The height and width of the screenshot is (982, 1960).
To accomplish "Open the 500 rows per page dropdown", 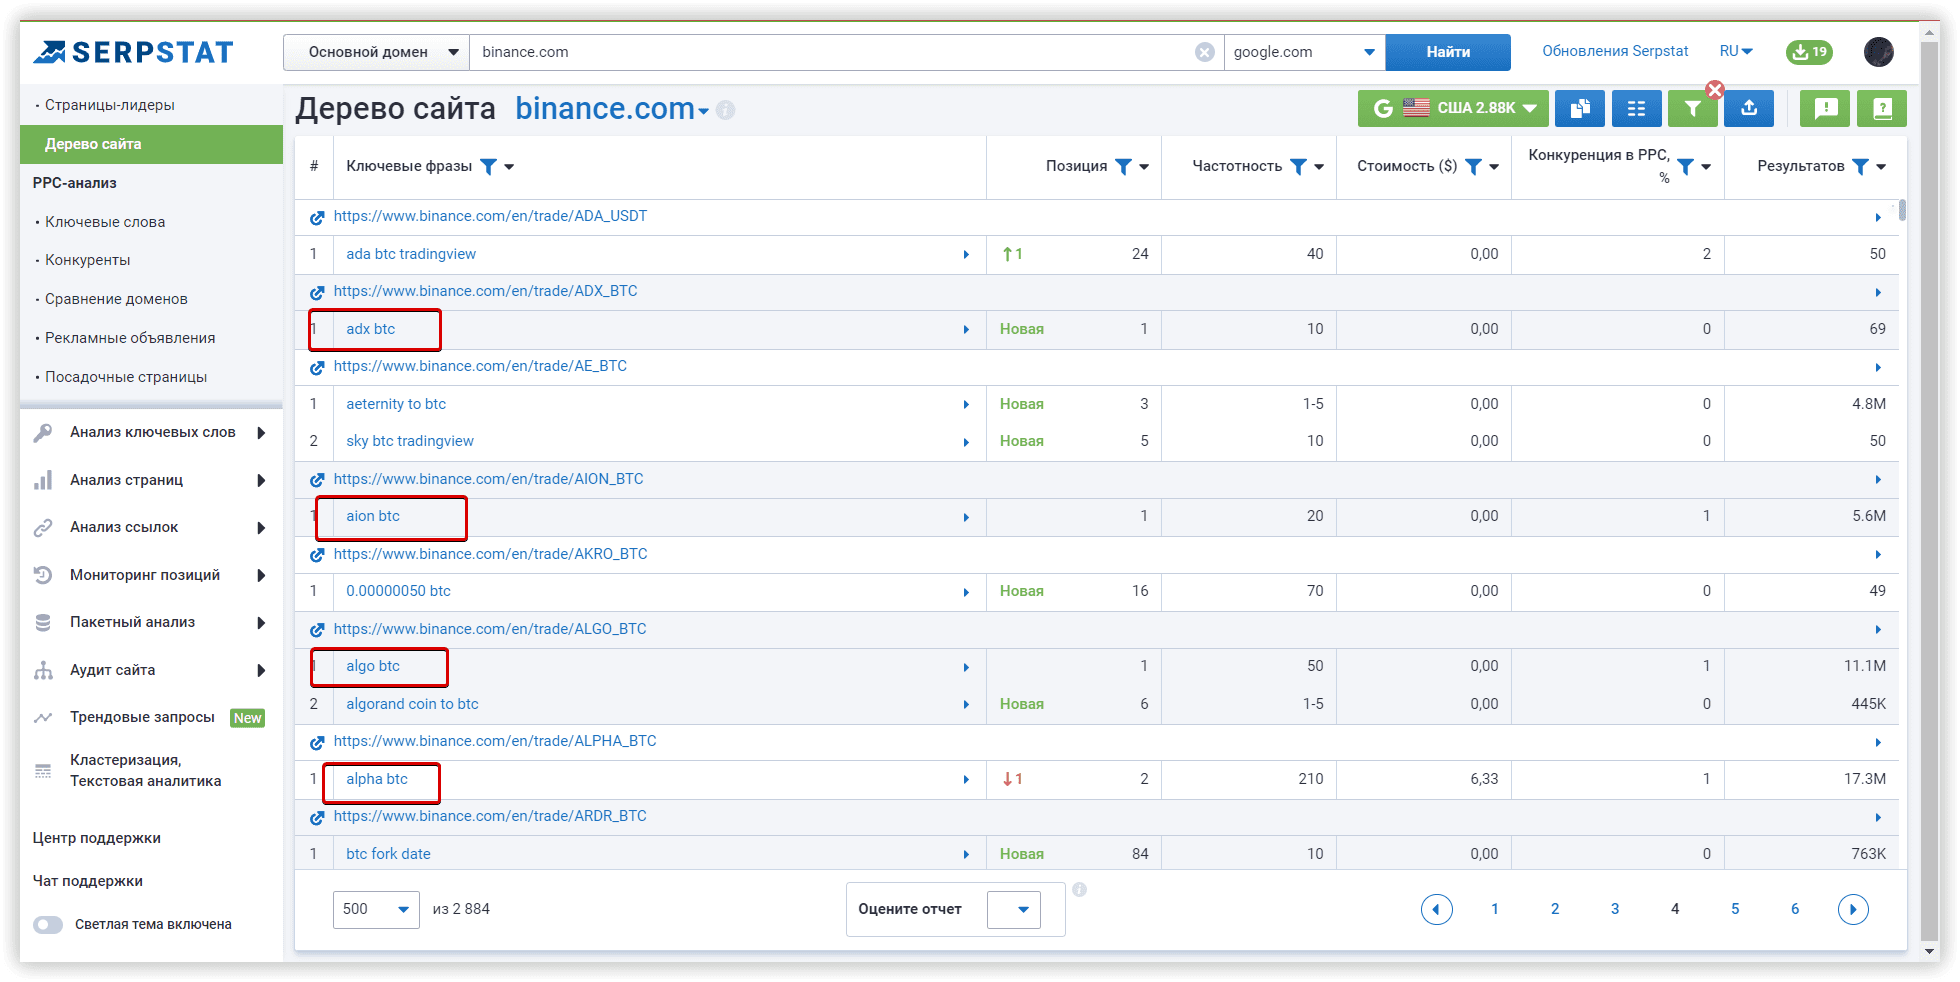I will pos(376,909).
